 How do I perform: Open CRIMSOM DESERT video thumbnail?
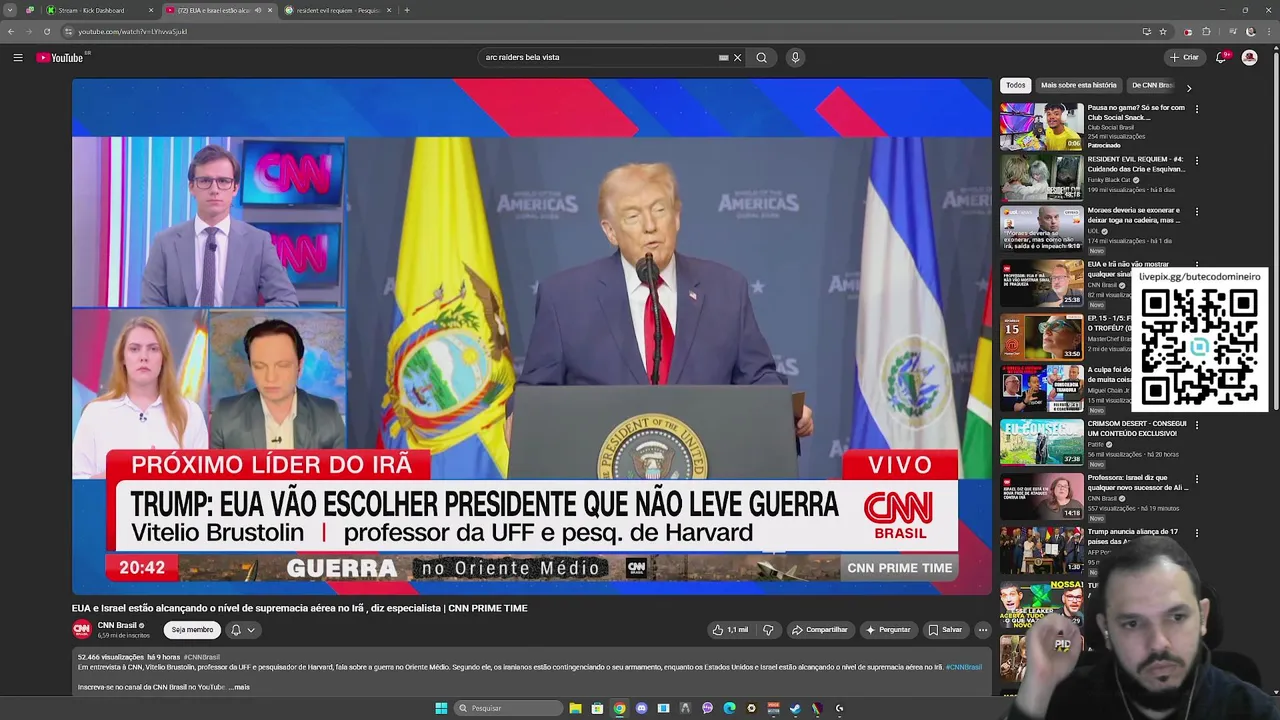(x=1042, y=441)
